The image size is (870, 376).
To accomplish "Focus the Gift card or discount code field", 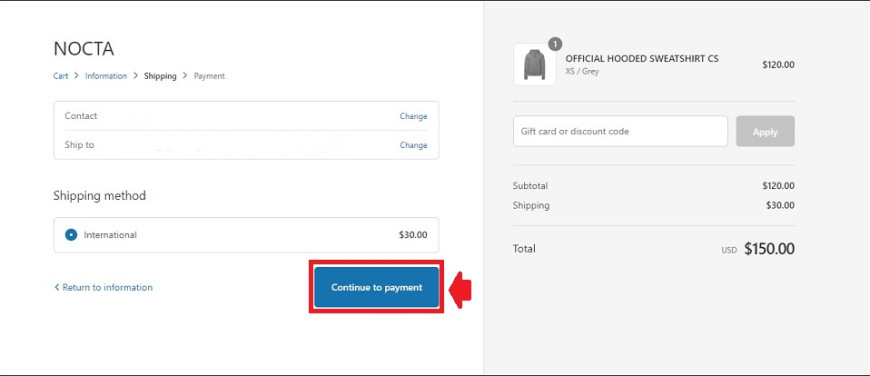I will pyautogui.click(x=620, y=131).
